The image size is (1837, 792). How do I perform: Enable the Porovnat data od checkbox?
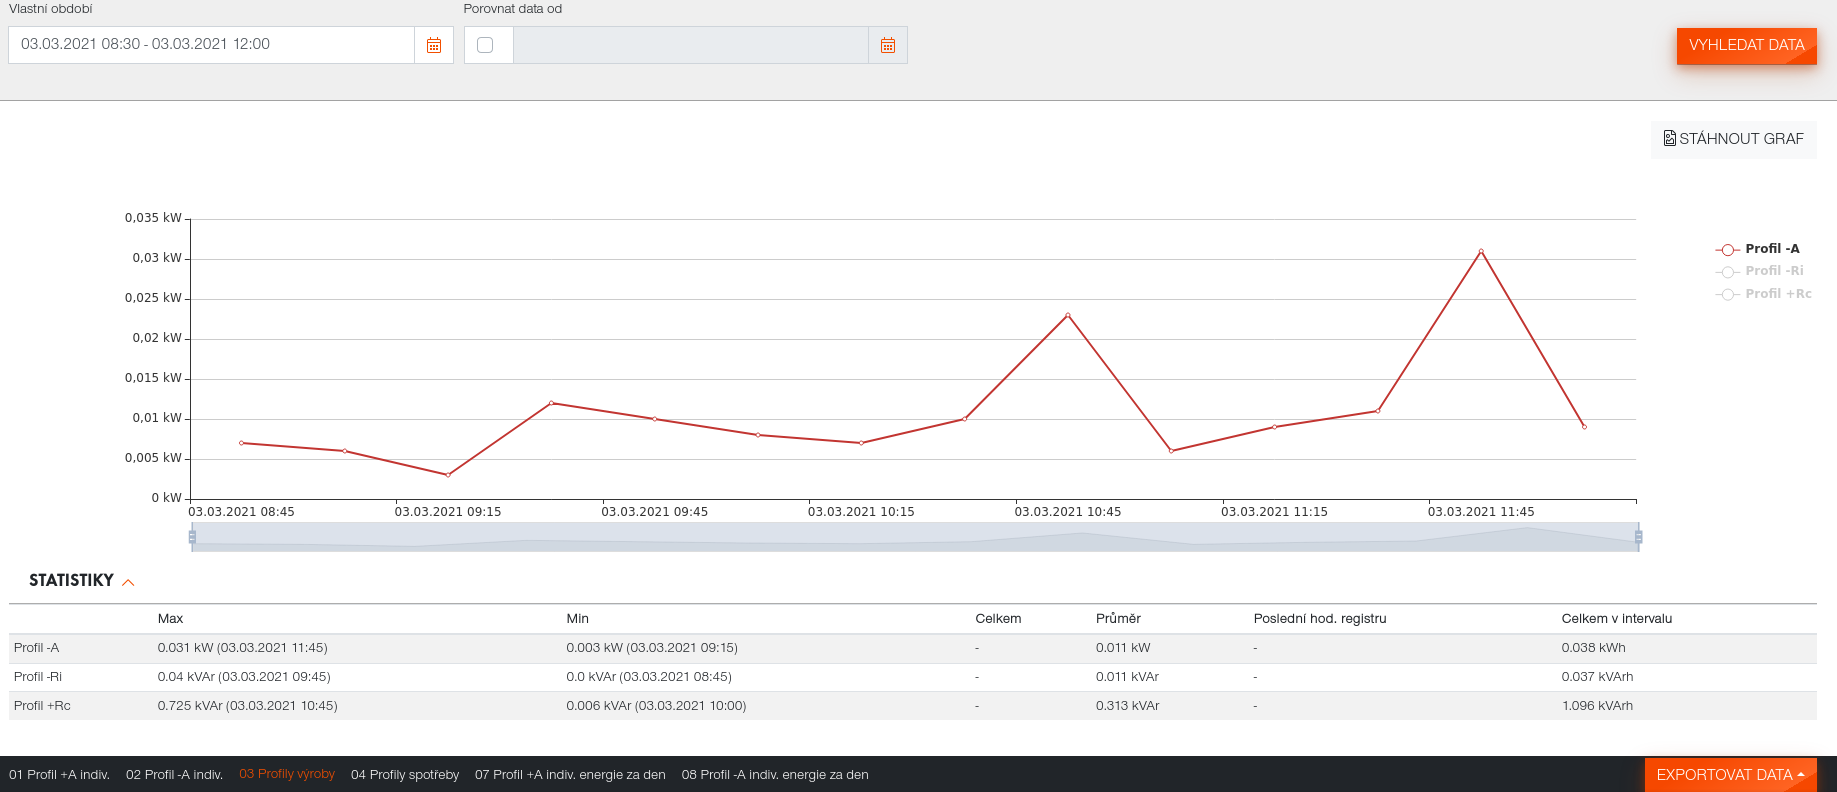click(485, 45)
